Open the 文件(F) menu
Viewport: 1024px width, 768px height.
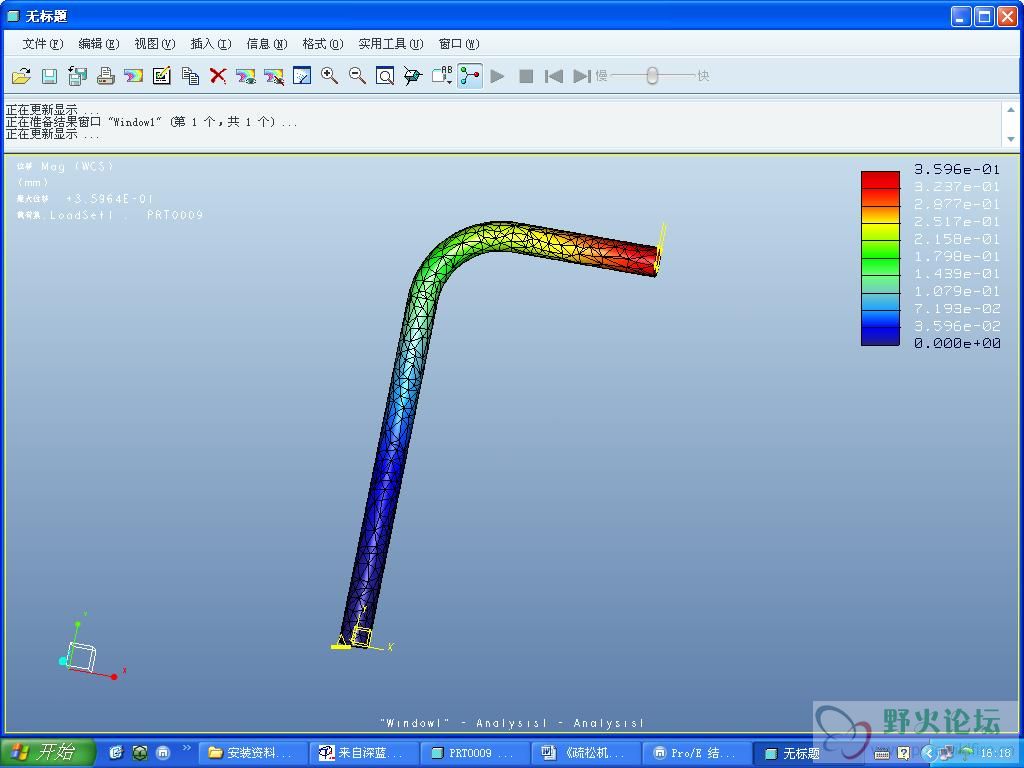click(42, 44)
